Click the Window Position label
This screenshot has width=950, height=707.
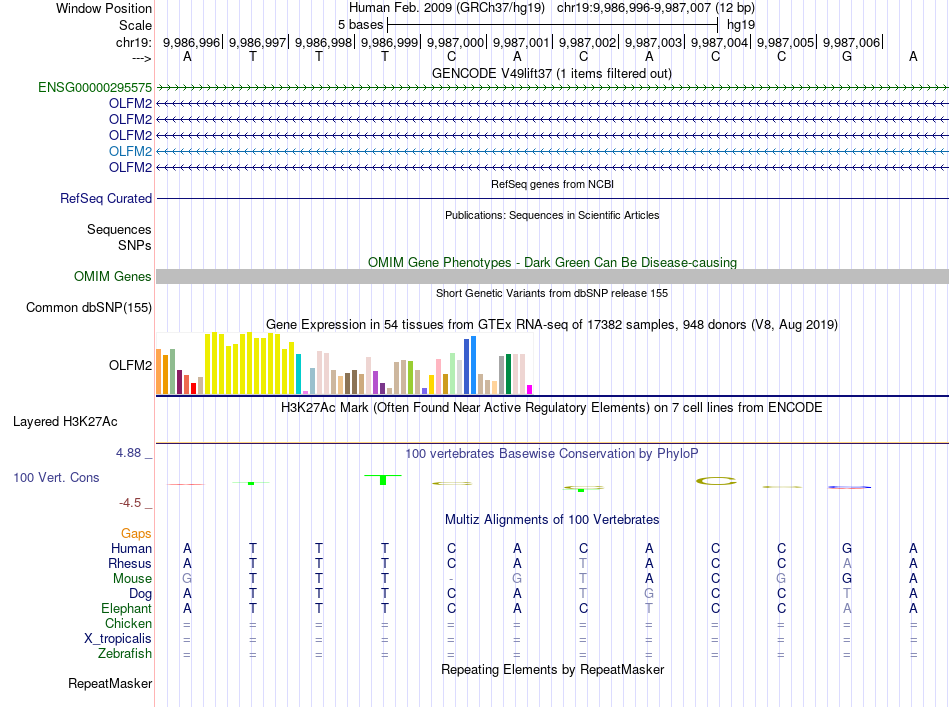(x=104, y=8)
